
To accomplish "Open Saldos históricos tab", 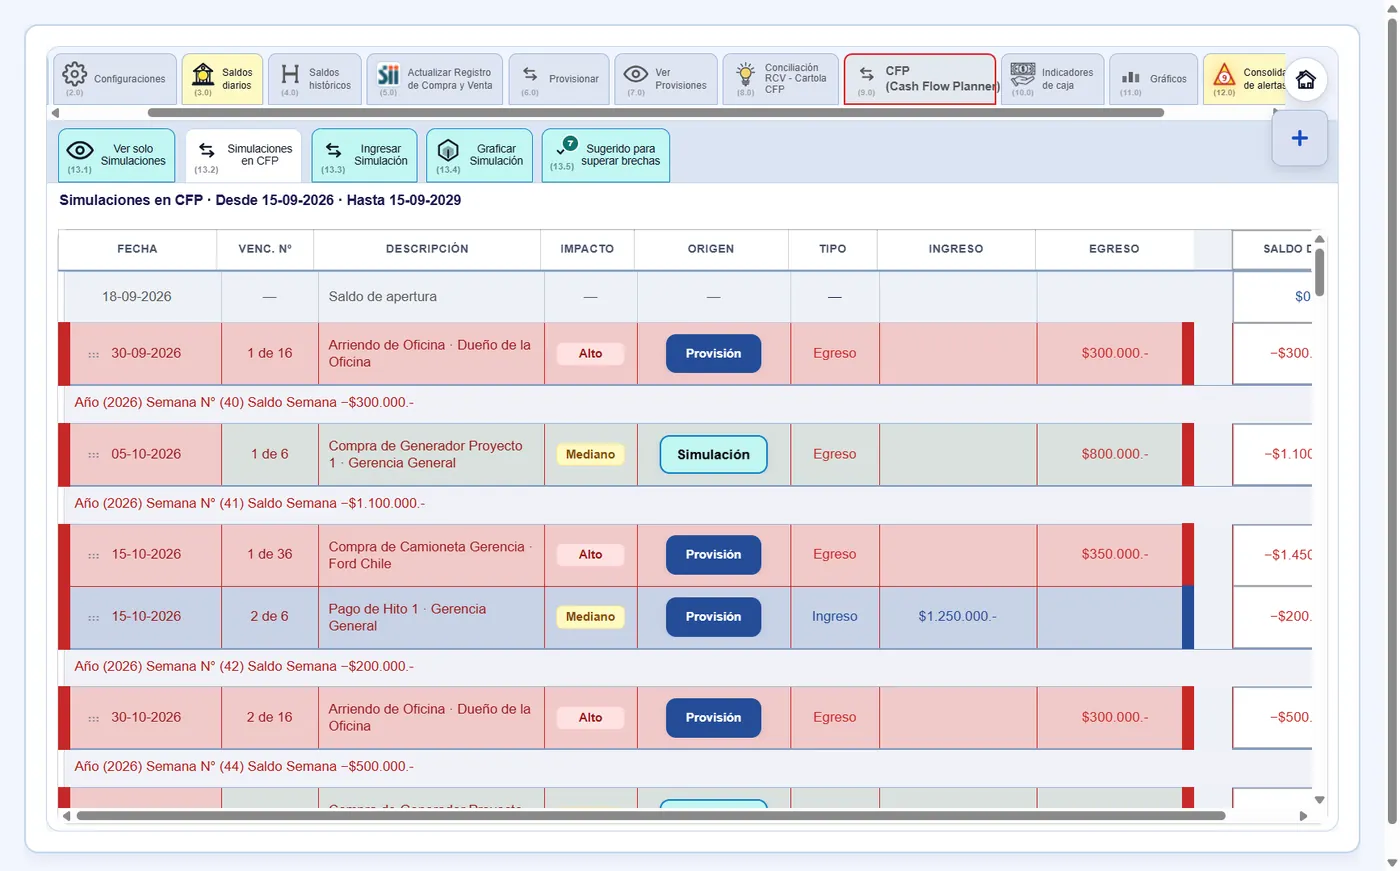I will pyautogui.click(x=314, y=79).
